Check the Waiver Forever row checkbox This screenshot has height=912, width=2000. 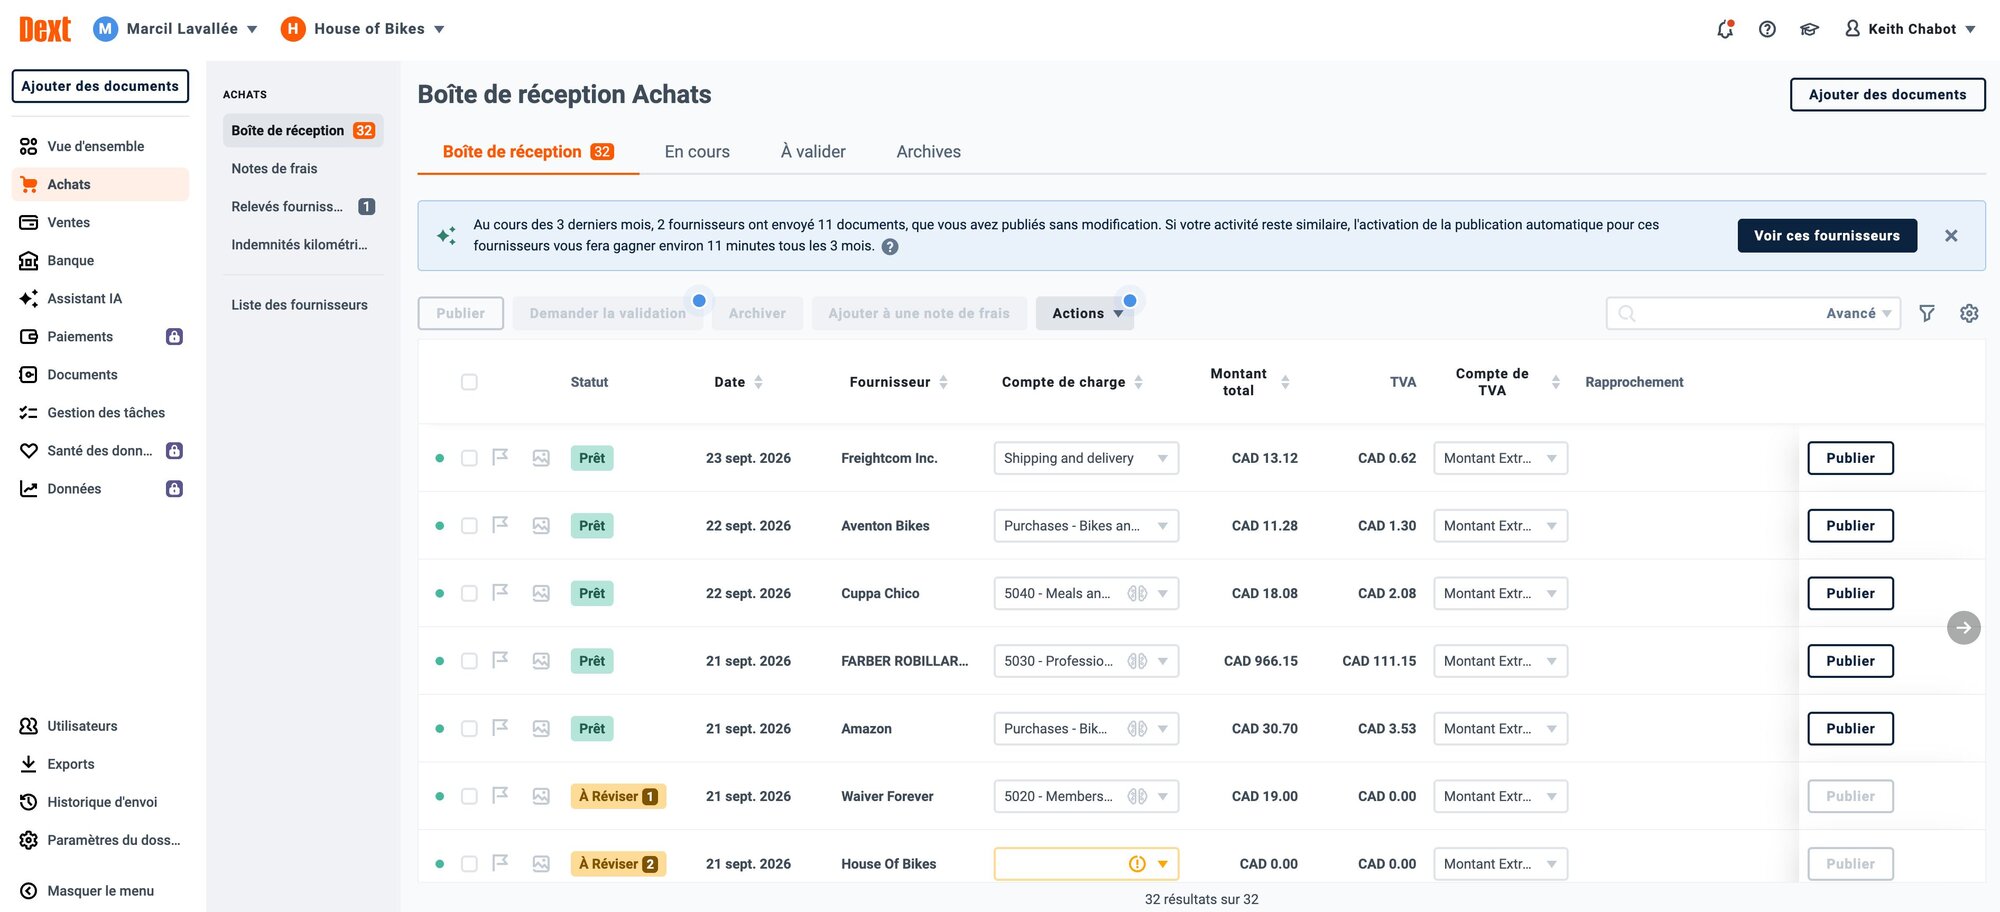coord(469,796)
